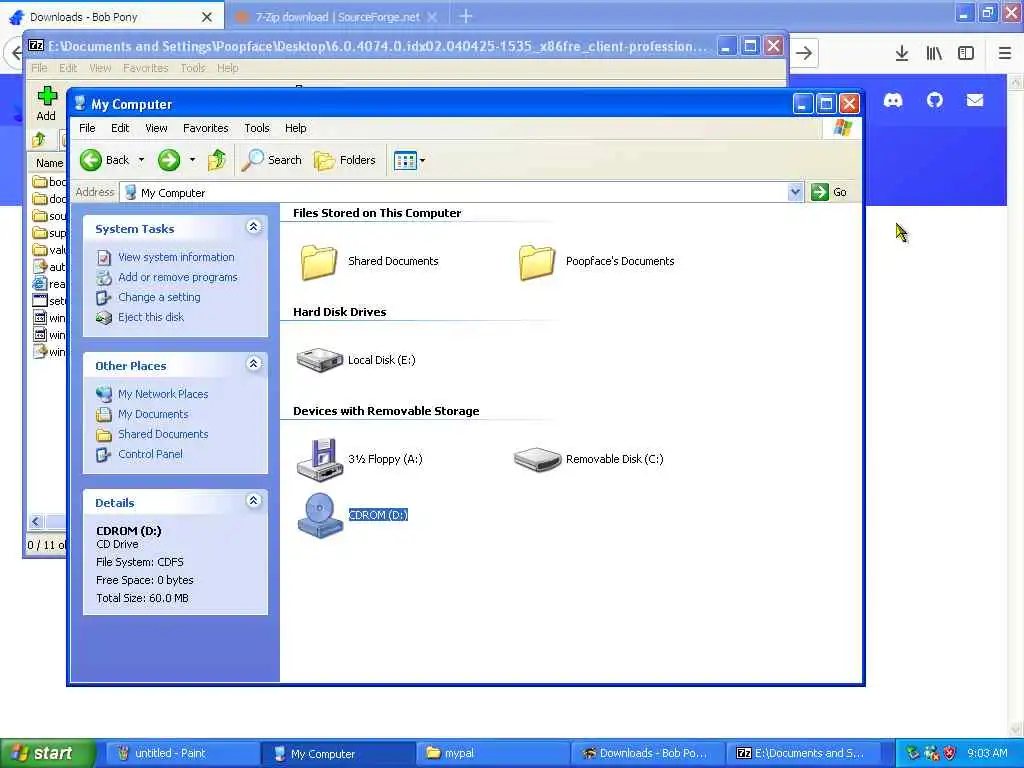Close the Downloads - Bob Pony tab
Screen dimensions: 1024x768
(x=206, y=17)
